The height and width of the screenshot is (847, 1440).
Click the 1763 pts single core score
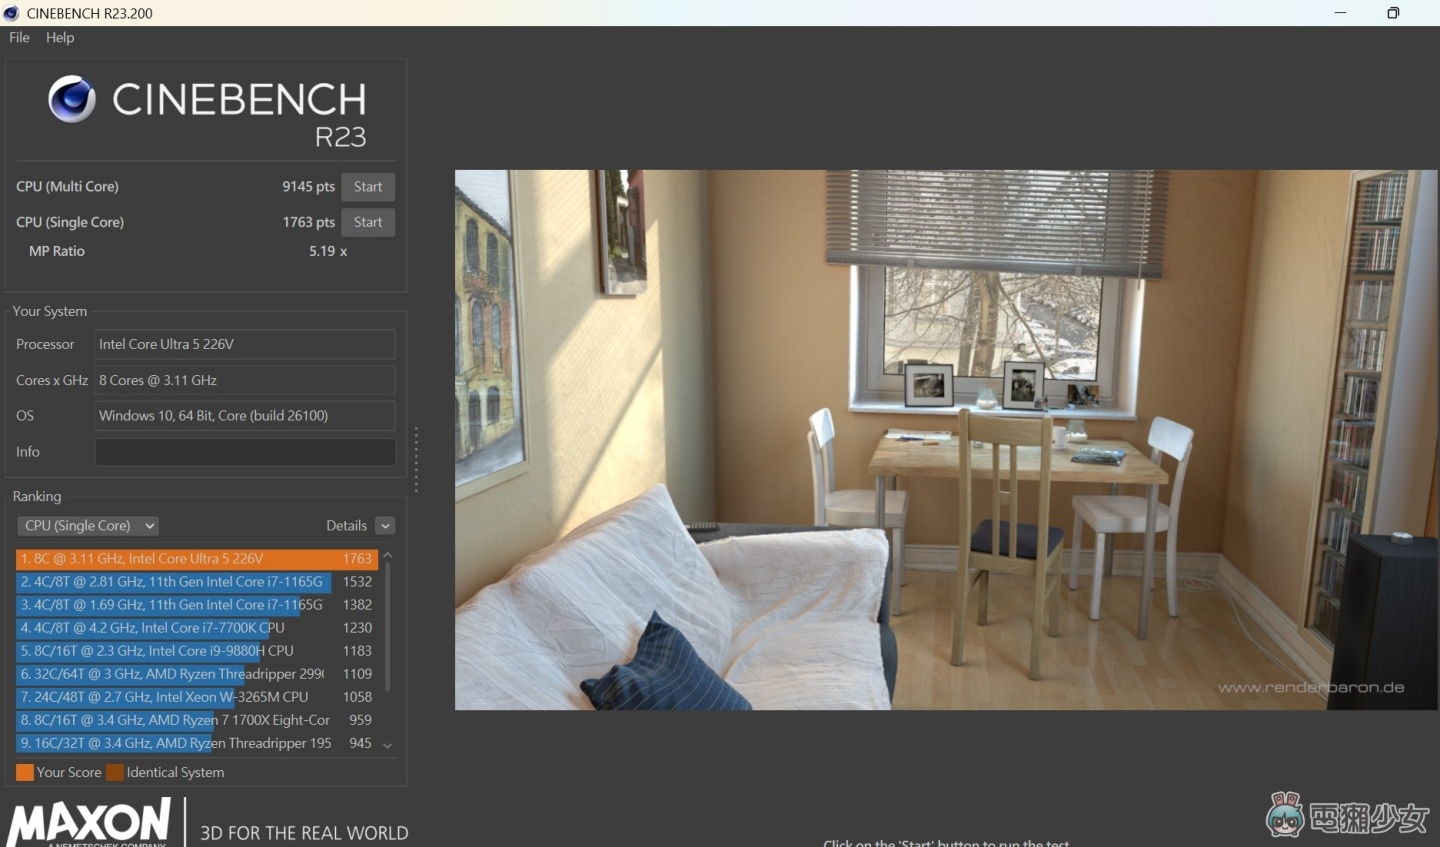(308, 222)
